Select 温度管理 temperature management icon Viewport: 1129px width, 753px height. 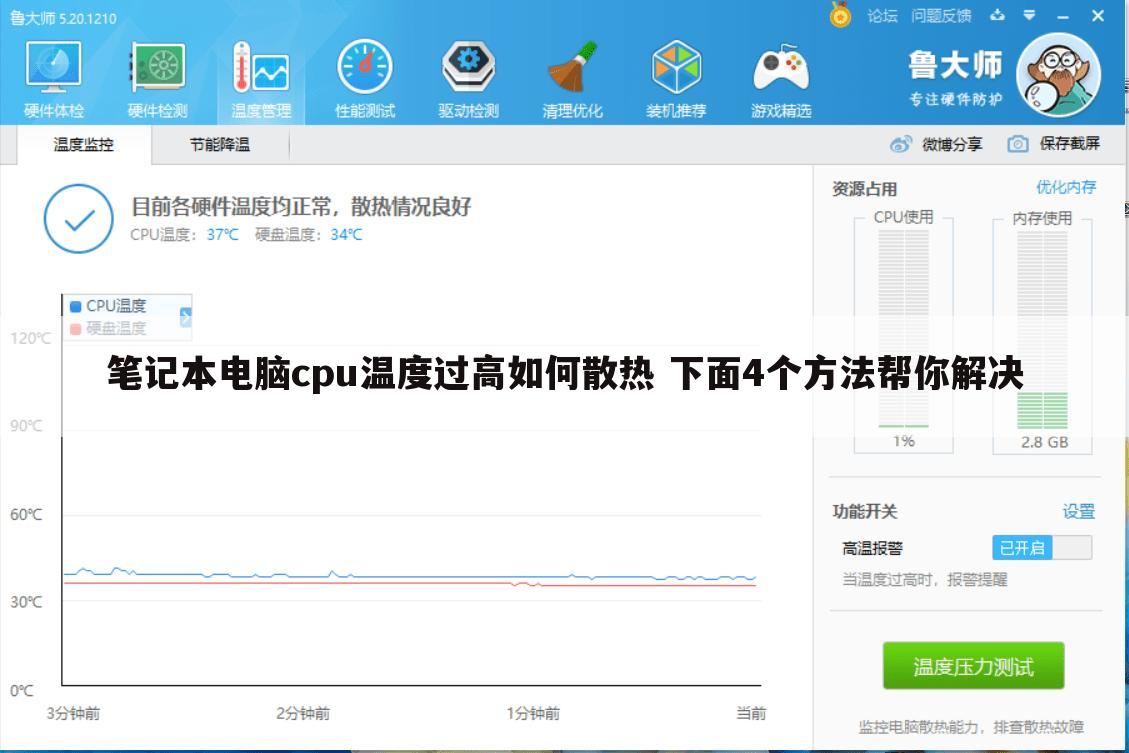point(261,78)
